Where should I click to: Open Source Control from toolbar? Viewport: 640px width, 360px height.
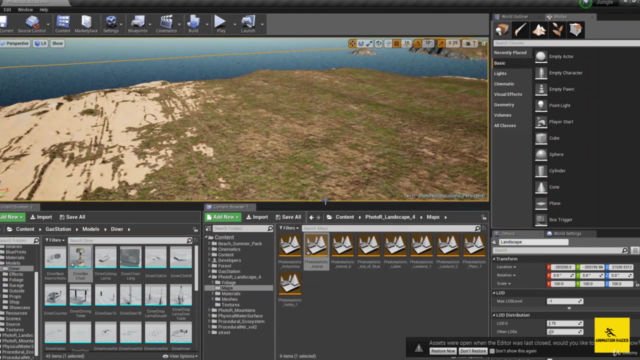32,24
